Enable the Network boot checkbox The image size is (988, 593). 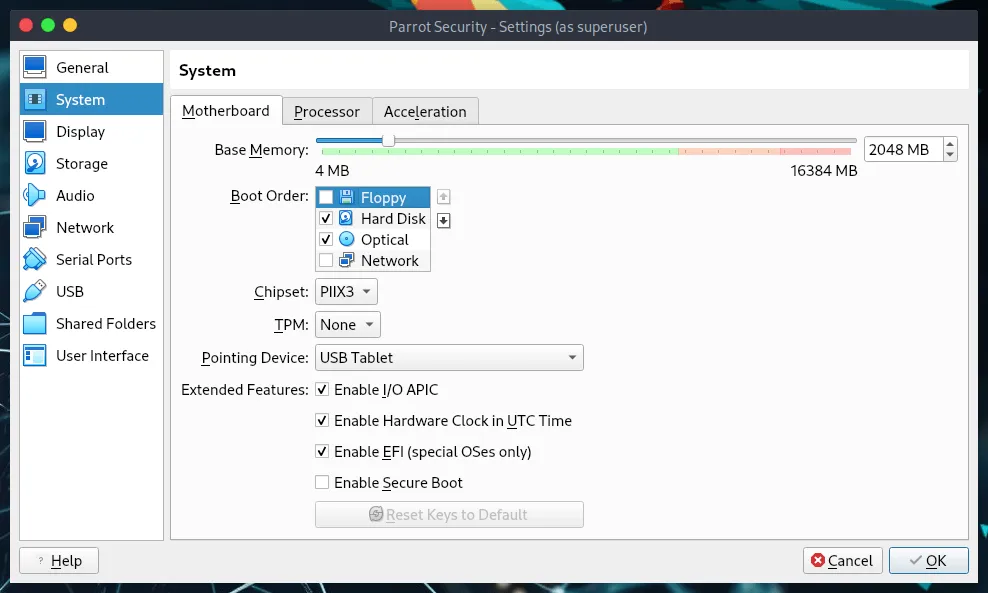pos(326,260)
